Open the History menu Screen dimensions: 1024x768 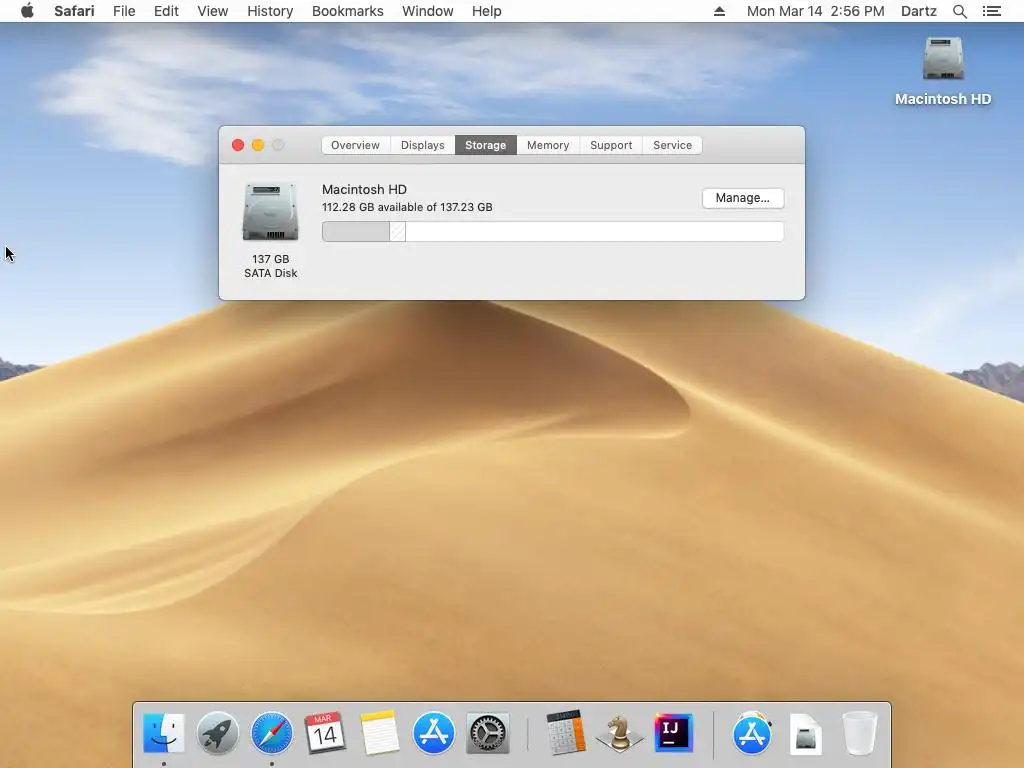point(270,11)
